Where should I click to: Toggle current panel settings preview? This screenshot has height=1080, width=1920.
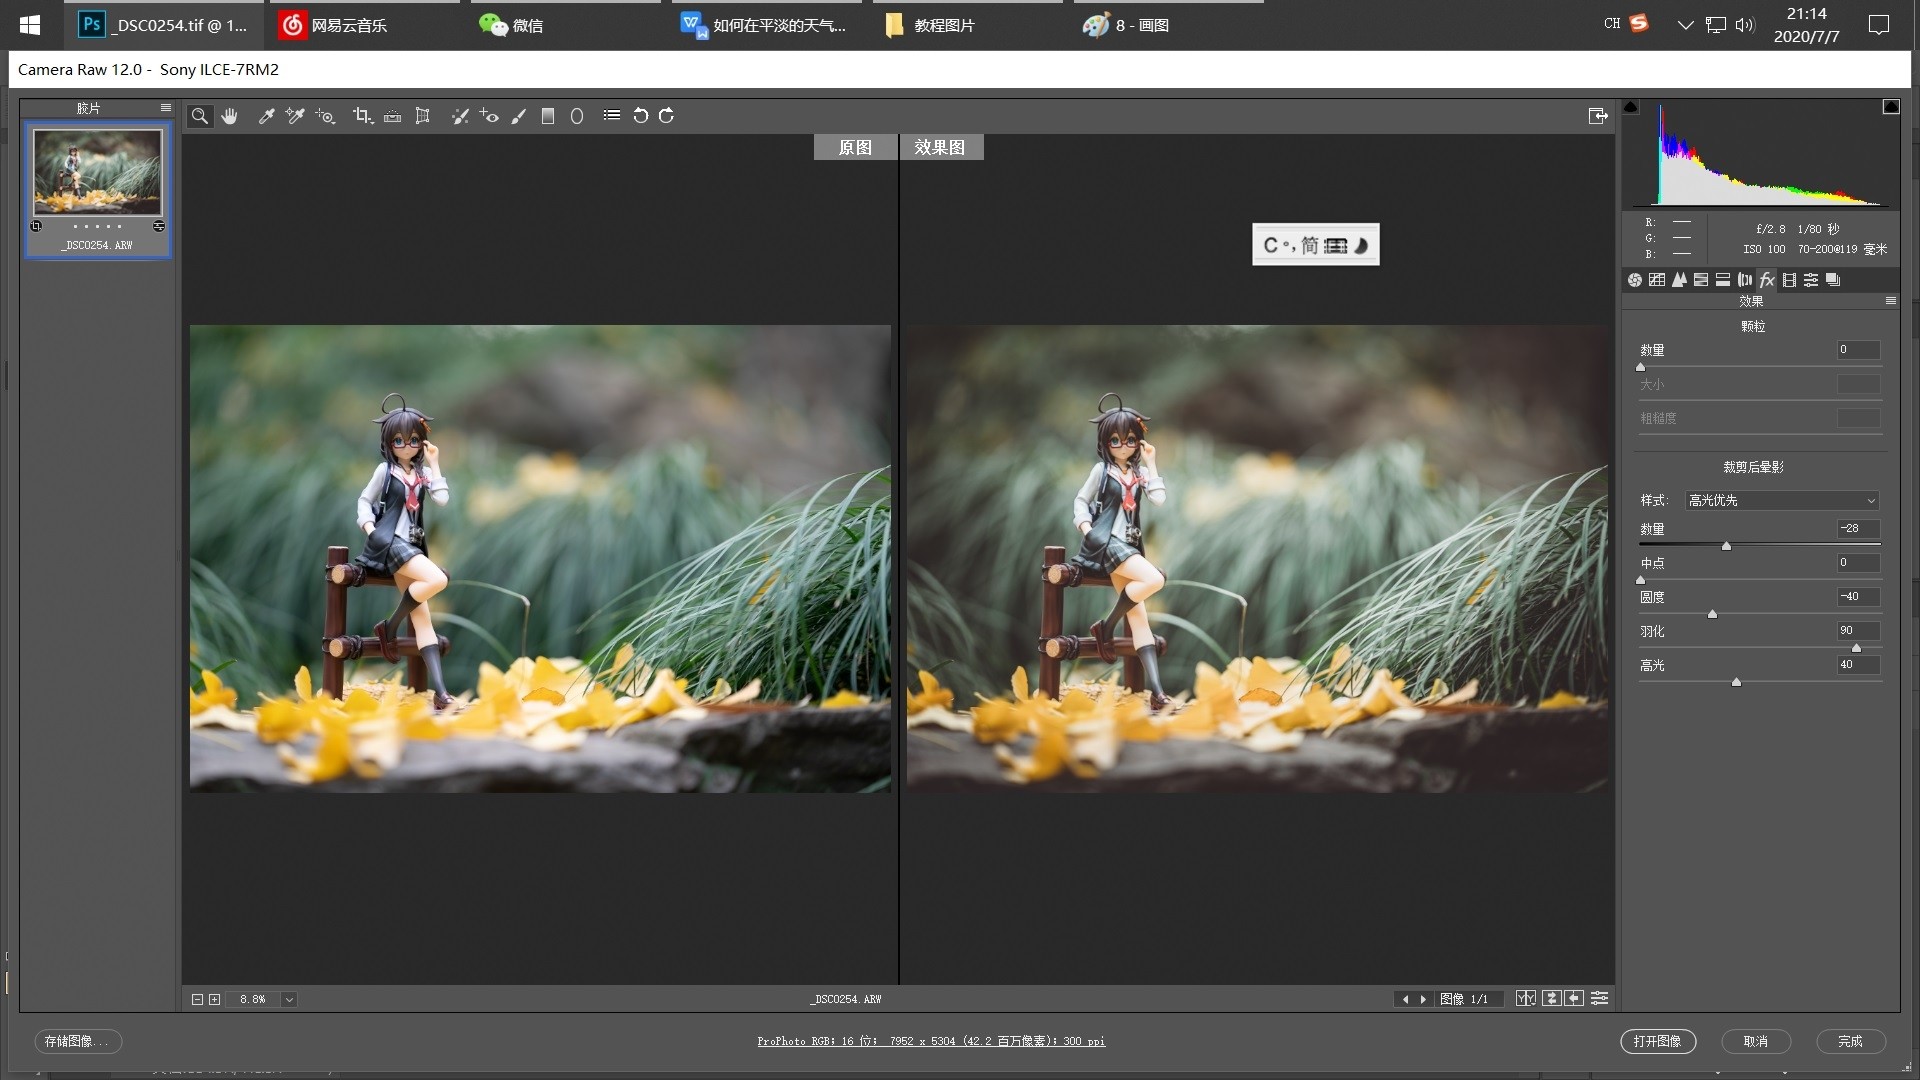click(x=1600, y=998)
